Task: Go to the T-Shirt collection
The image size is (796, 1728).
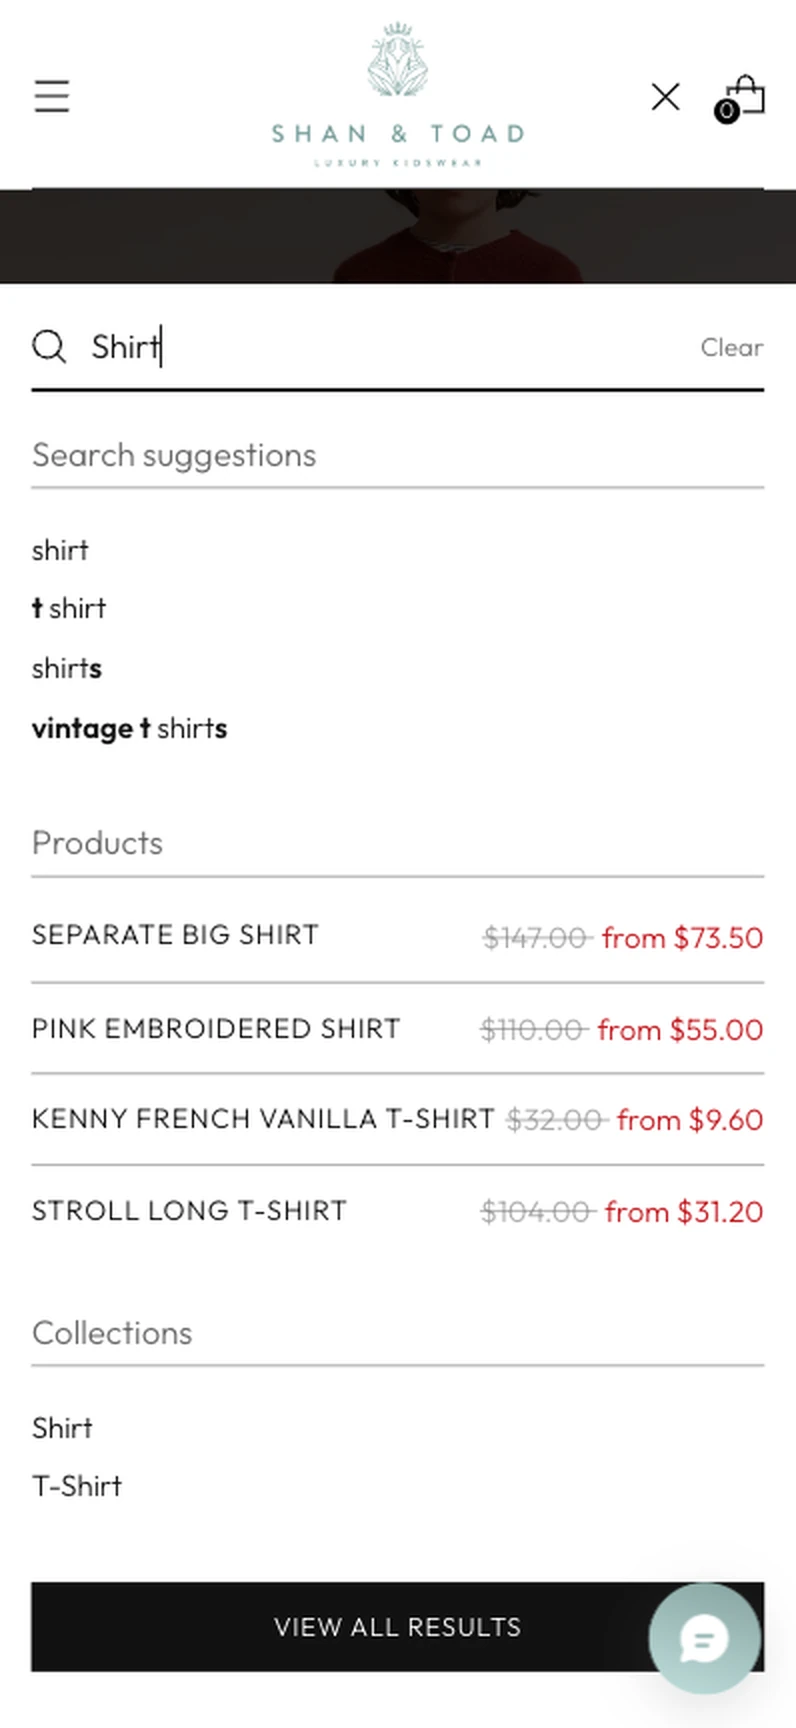Action: (77, 1486)
